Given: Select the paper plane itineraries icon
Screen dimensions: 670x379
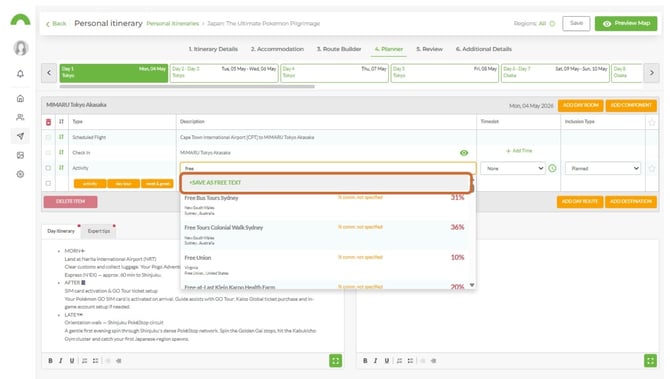Looking at the screenshot, I should coord(20,136).
